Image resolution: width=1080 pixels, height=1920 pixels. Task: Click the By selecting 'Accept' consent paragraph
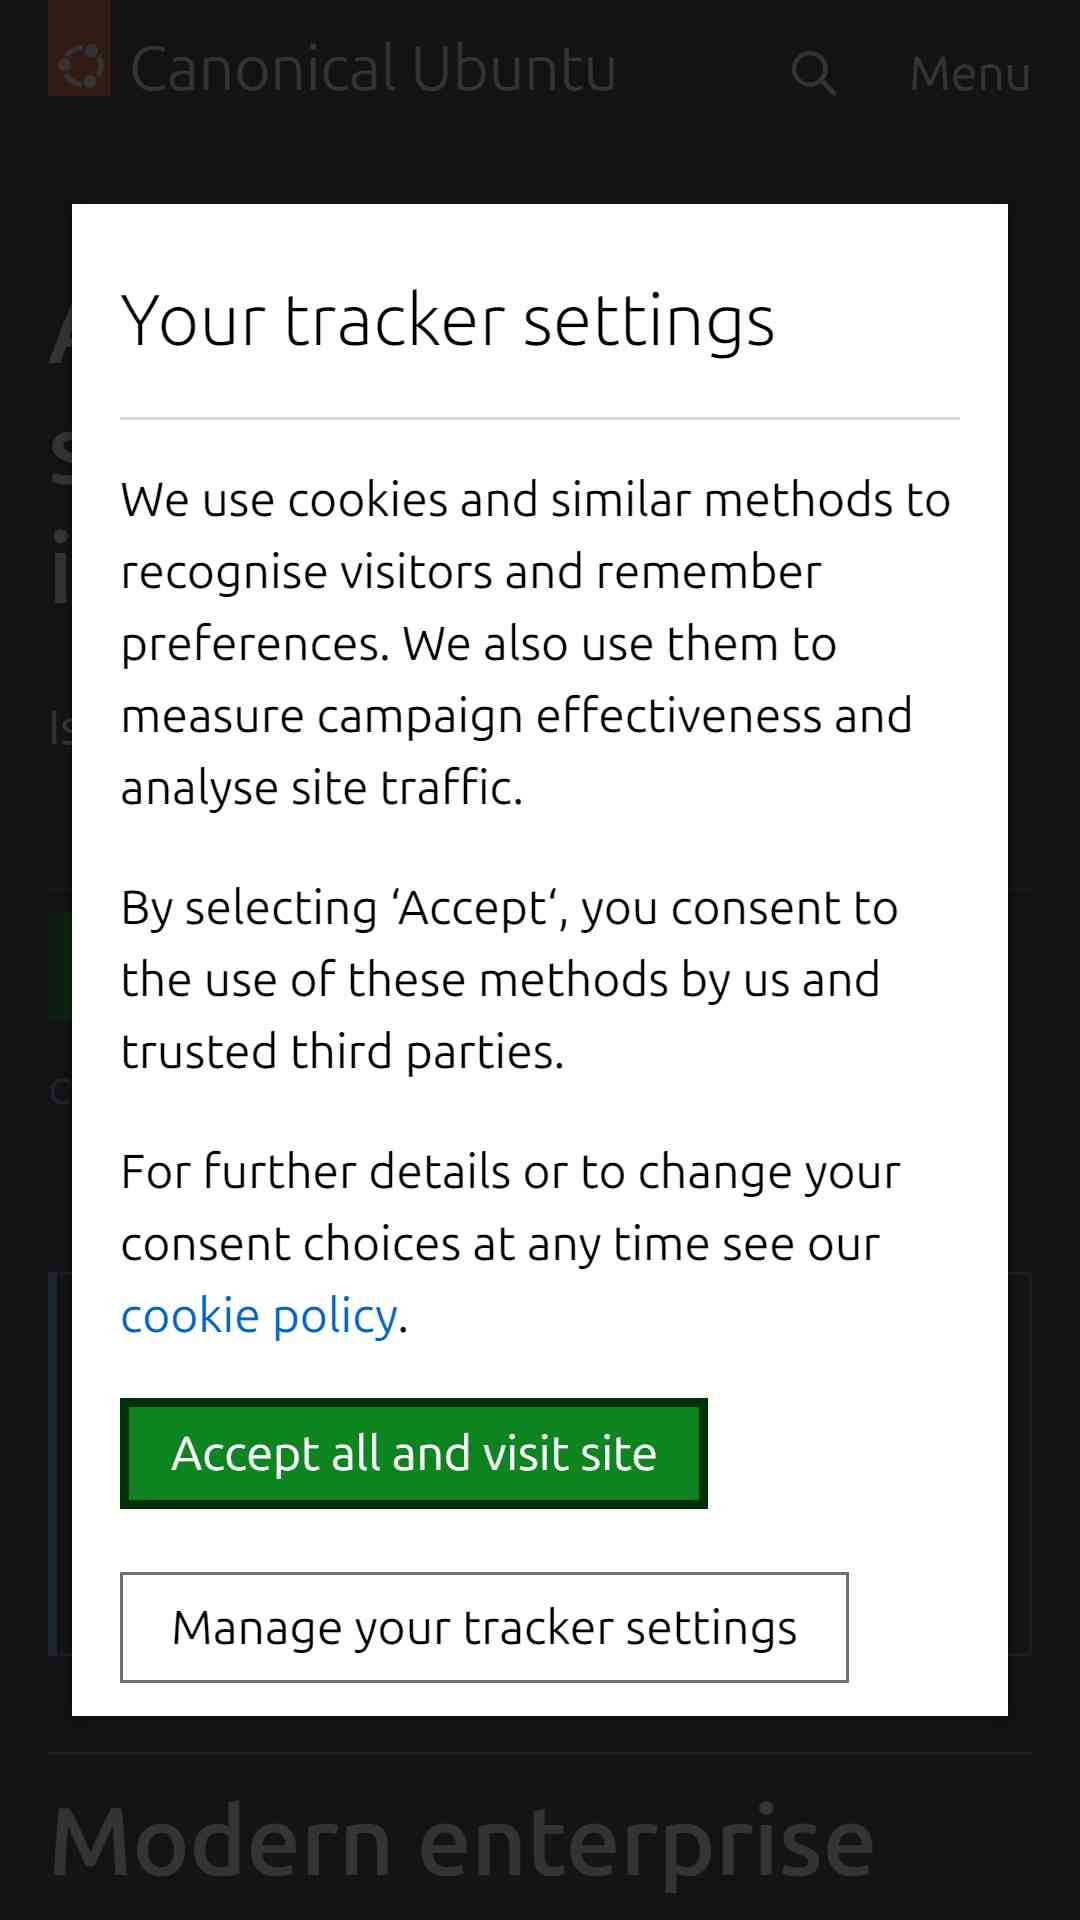(x=510, y=979)
